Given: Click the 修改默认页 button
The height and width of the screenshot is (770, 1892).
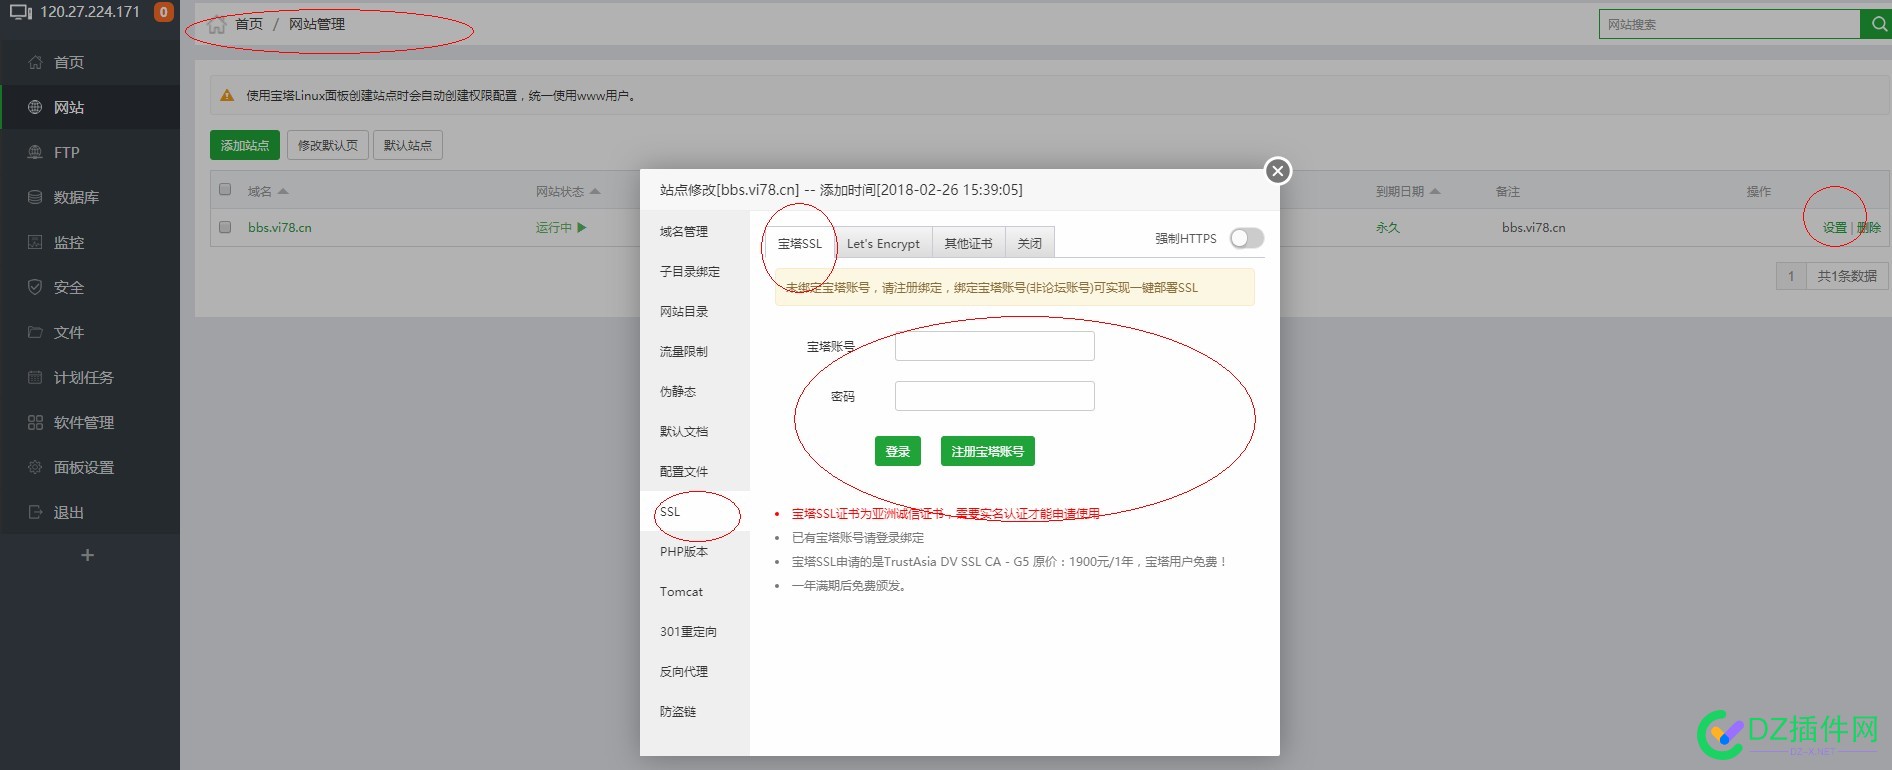Looking at the screenshot, I should [x=328, y=145].
